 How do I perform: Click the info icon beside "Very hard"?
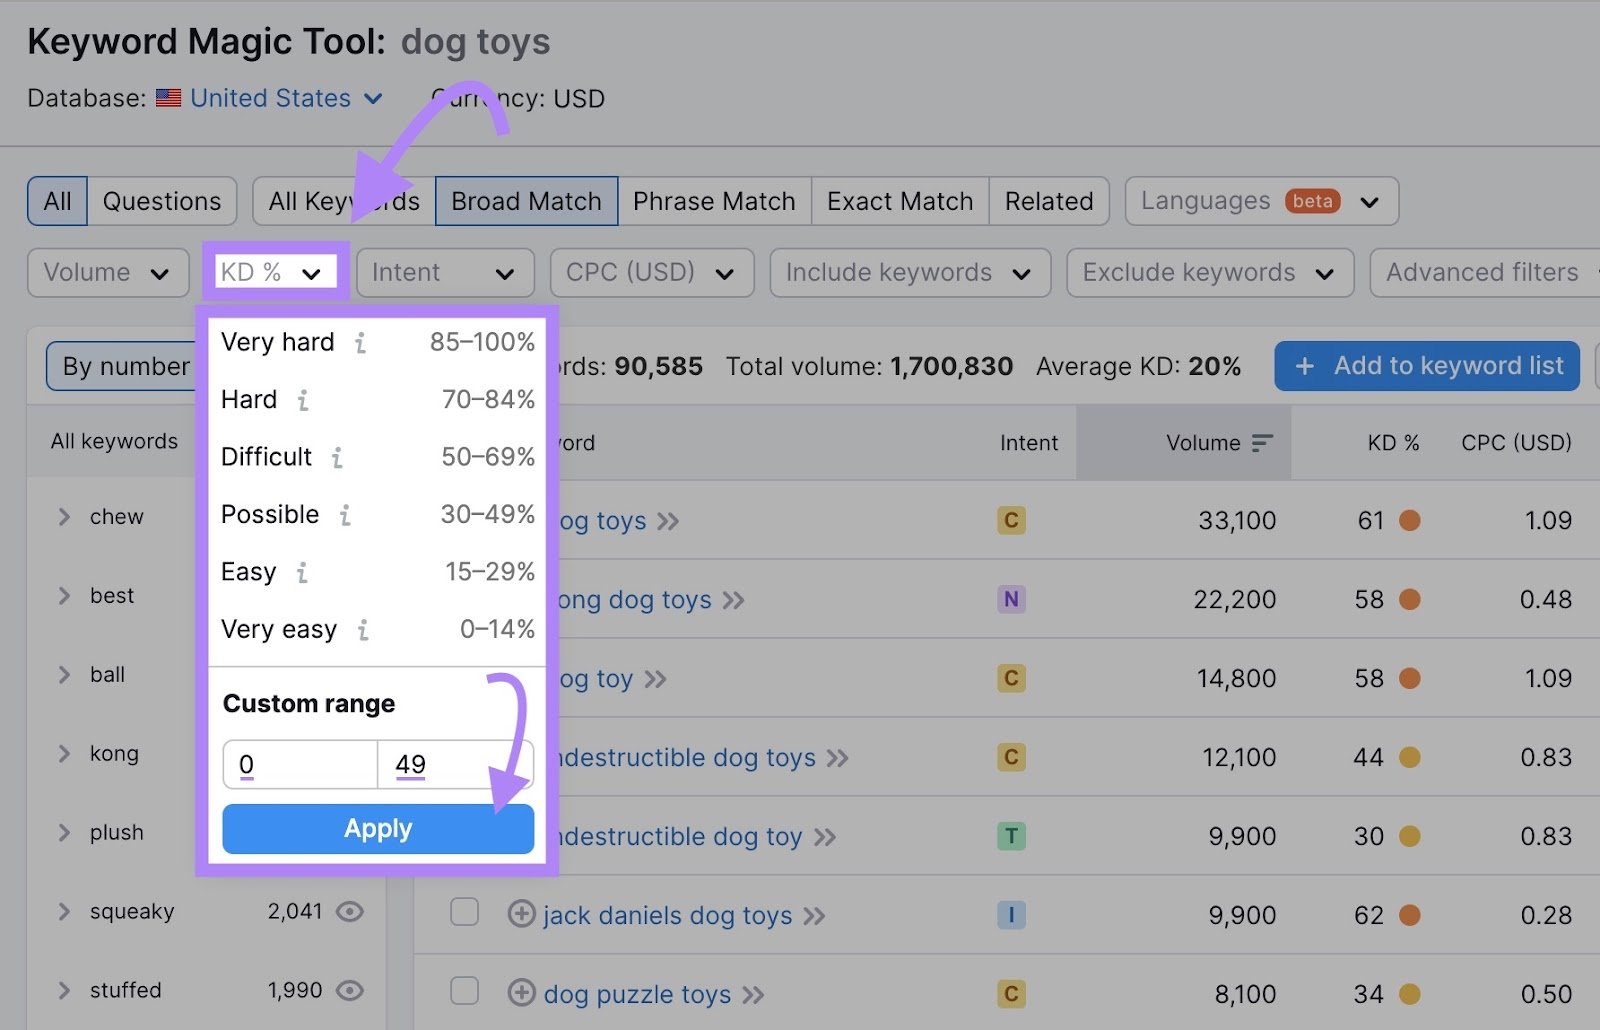(x=360, y=342)
